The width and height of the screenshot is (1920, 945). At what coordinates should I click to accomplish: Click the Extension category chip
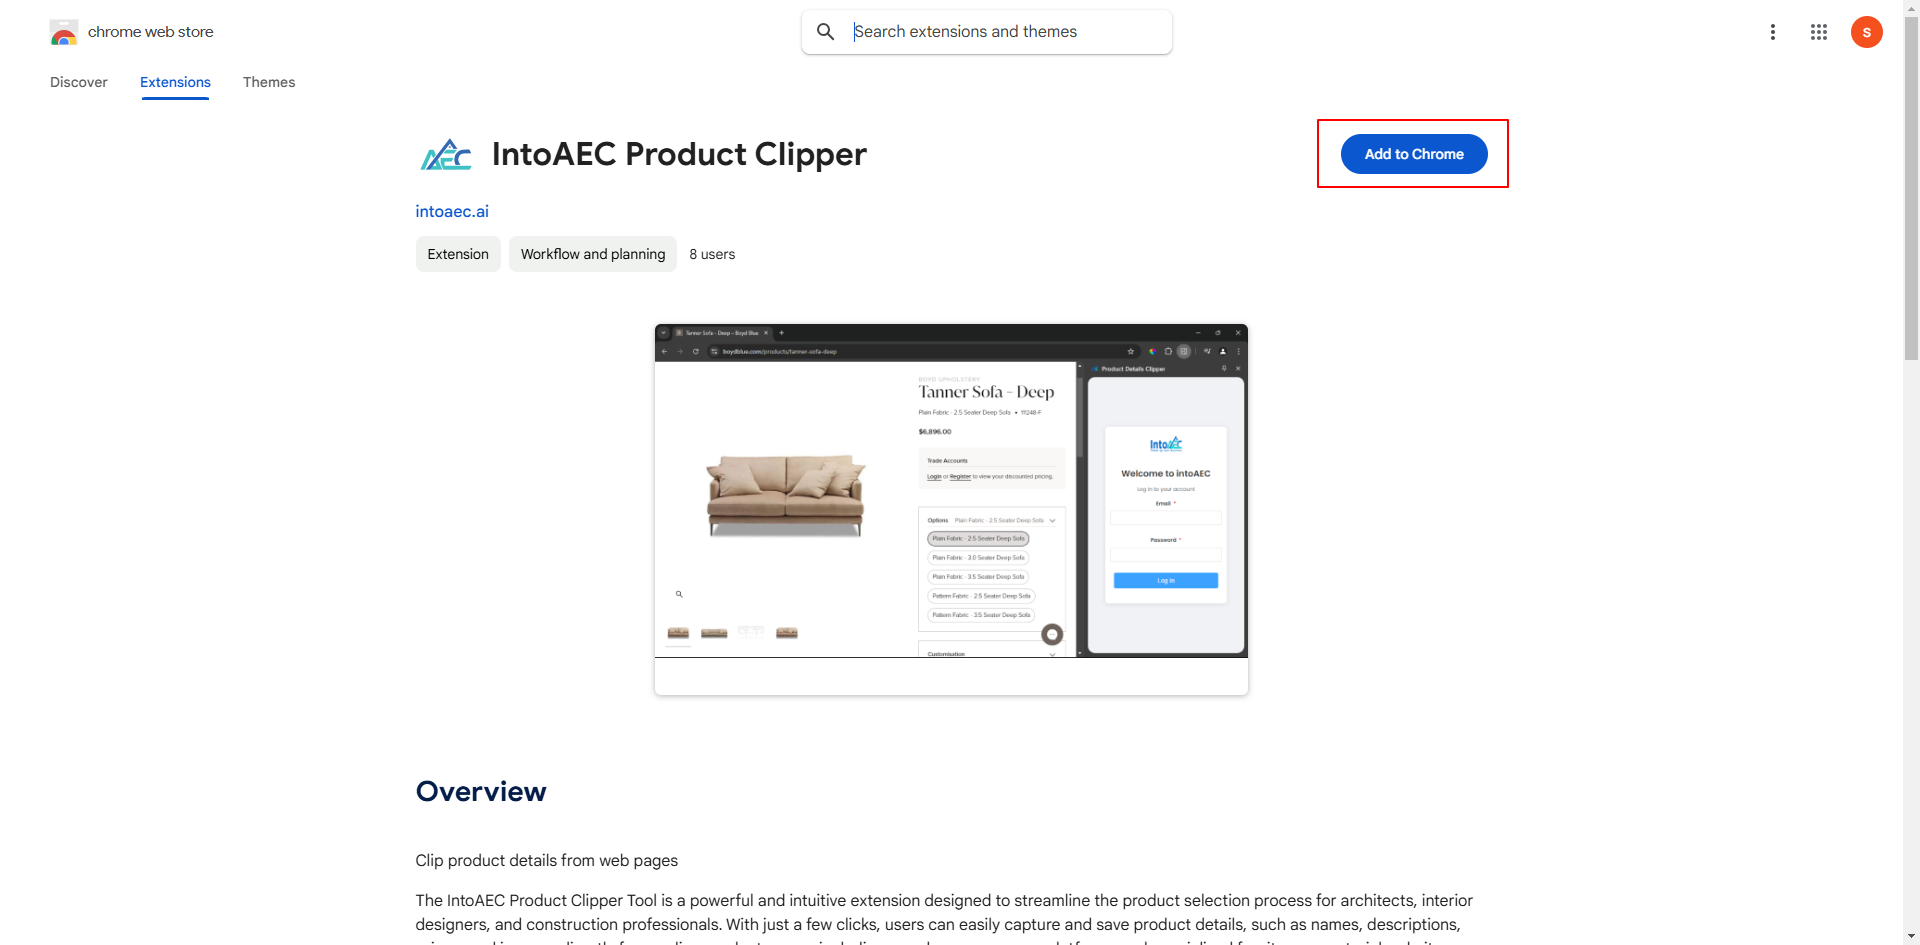point(458,254)
